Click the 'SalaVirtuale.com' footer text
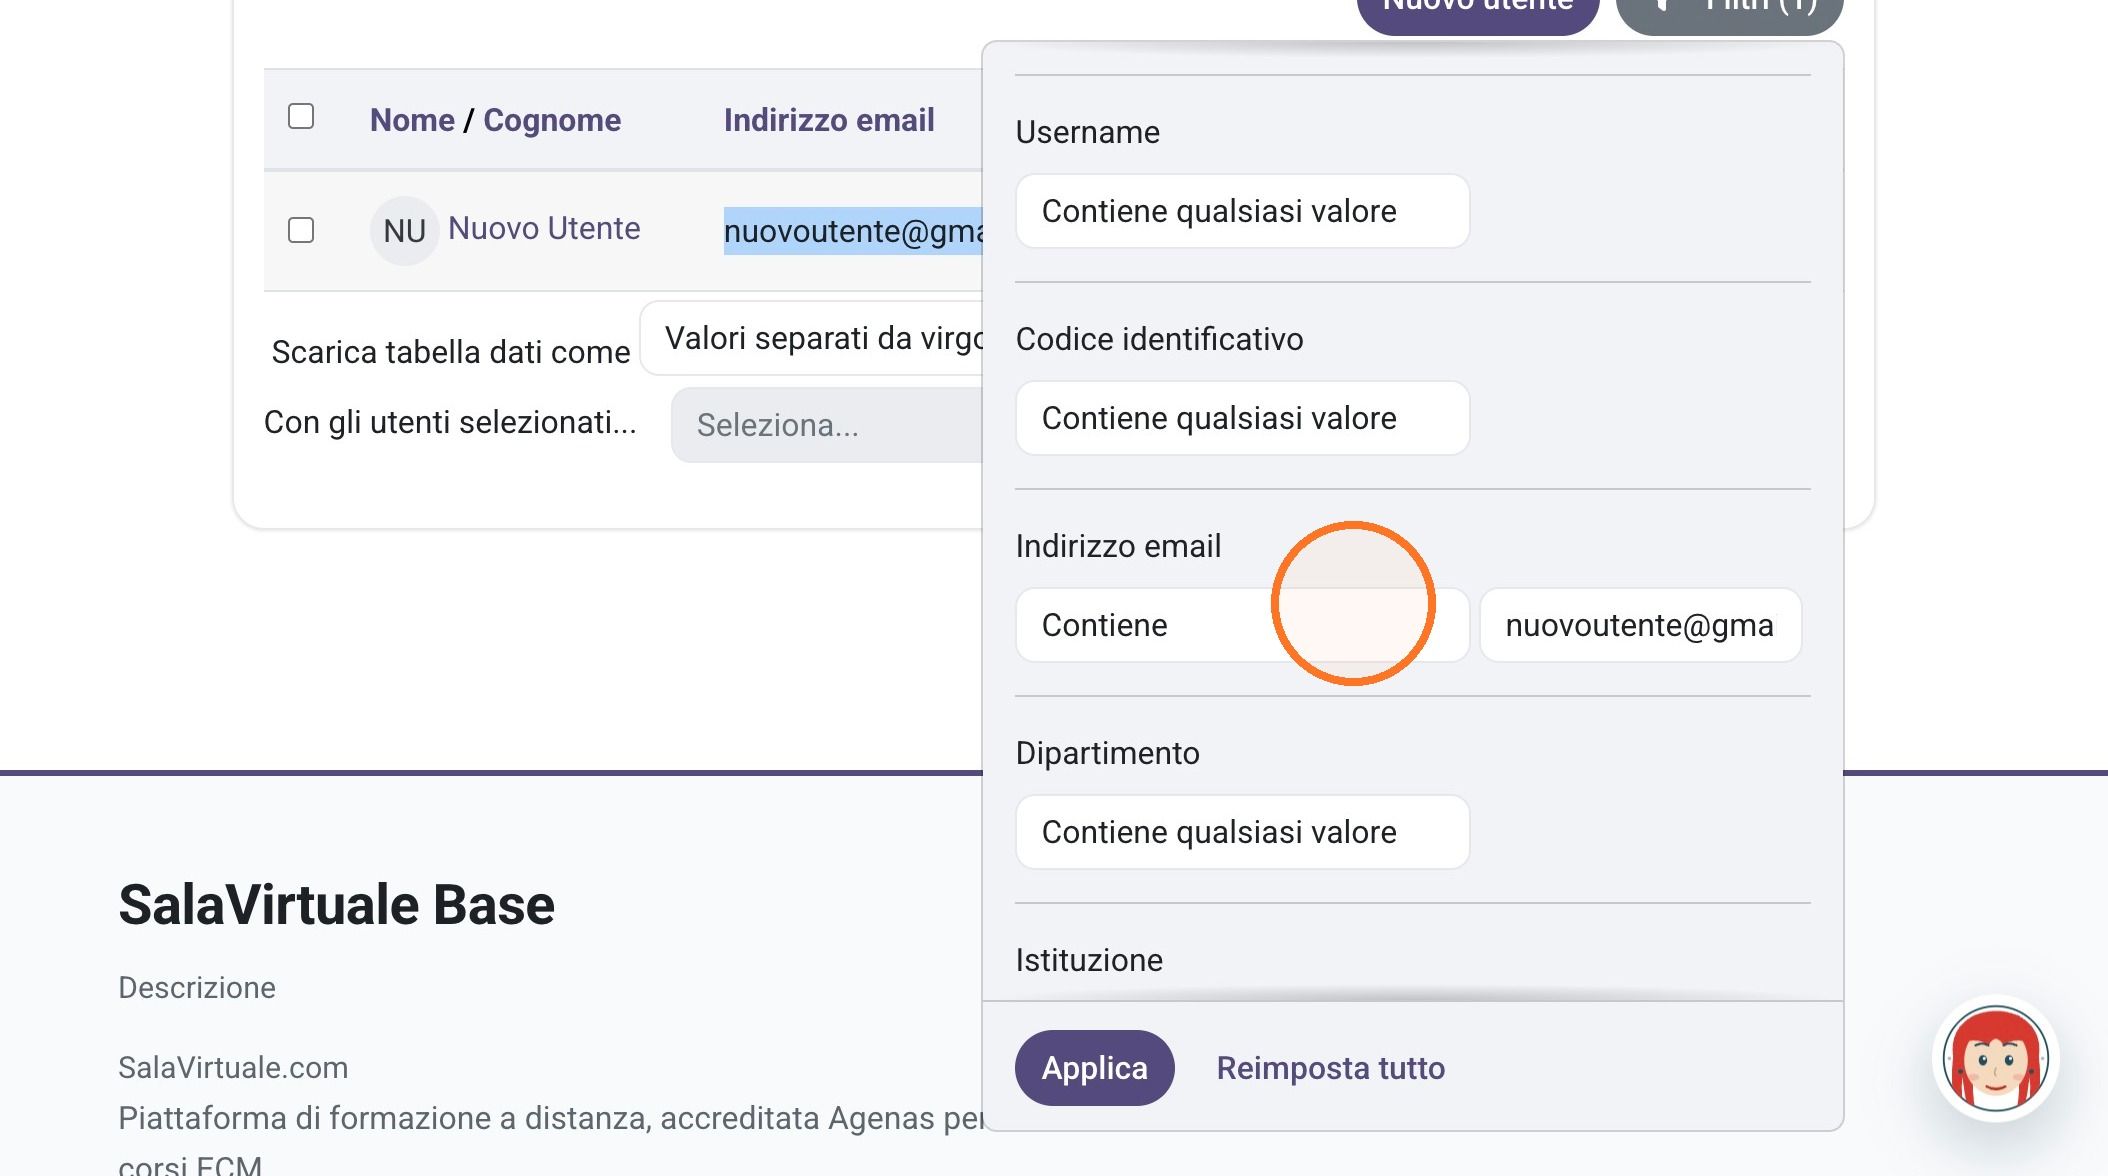The image size is (2108, 1176). [x=233, y=1067]
